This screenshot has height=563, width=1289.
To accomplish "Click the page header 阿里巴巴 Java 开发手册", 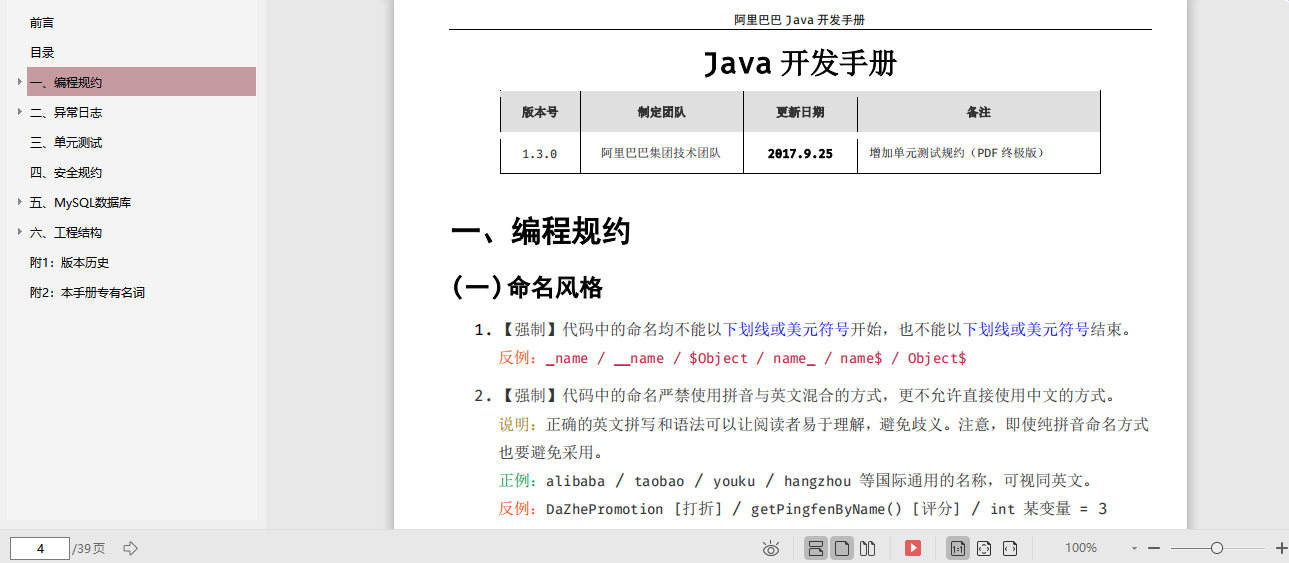I will click(799, 19).
